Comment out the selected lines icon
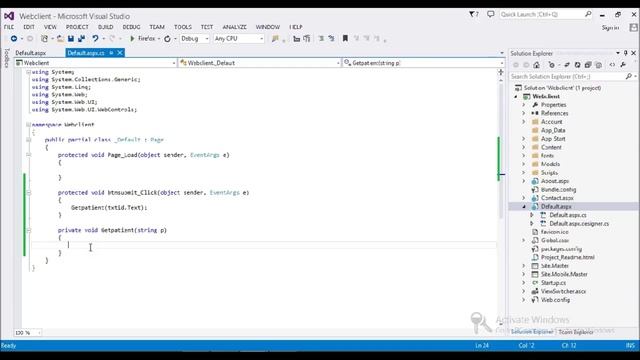Screen dimensions: 640x360 pos(321,38)
